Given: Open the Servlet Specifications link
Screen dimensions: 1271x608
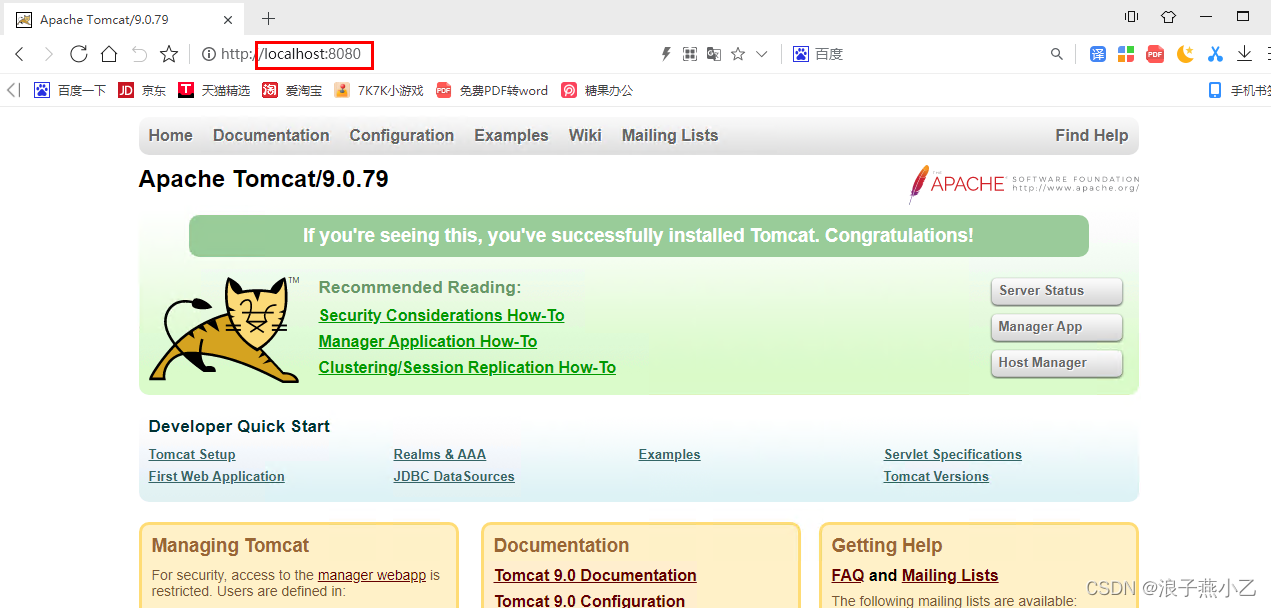Looking at the screenshot, I should 953,454.
